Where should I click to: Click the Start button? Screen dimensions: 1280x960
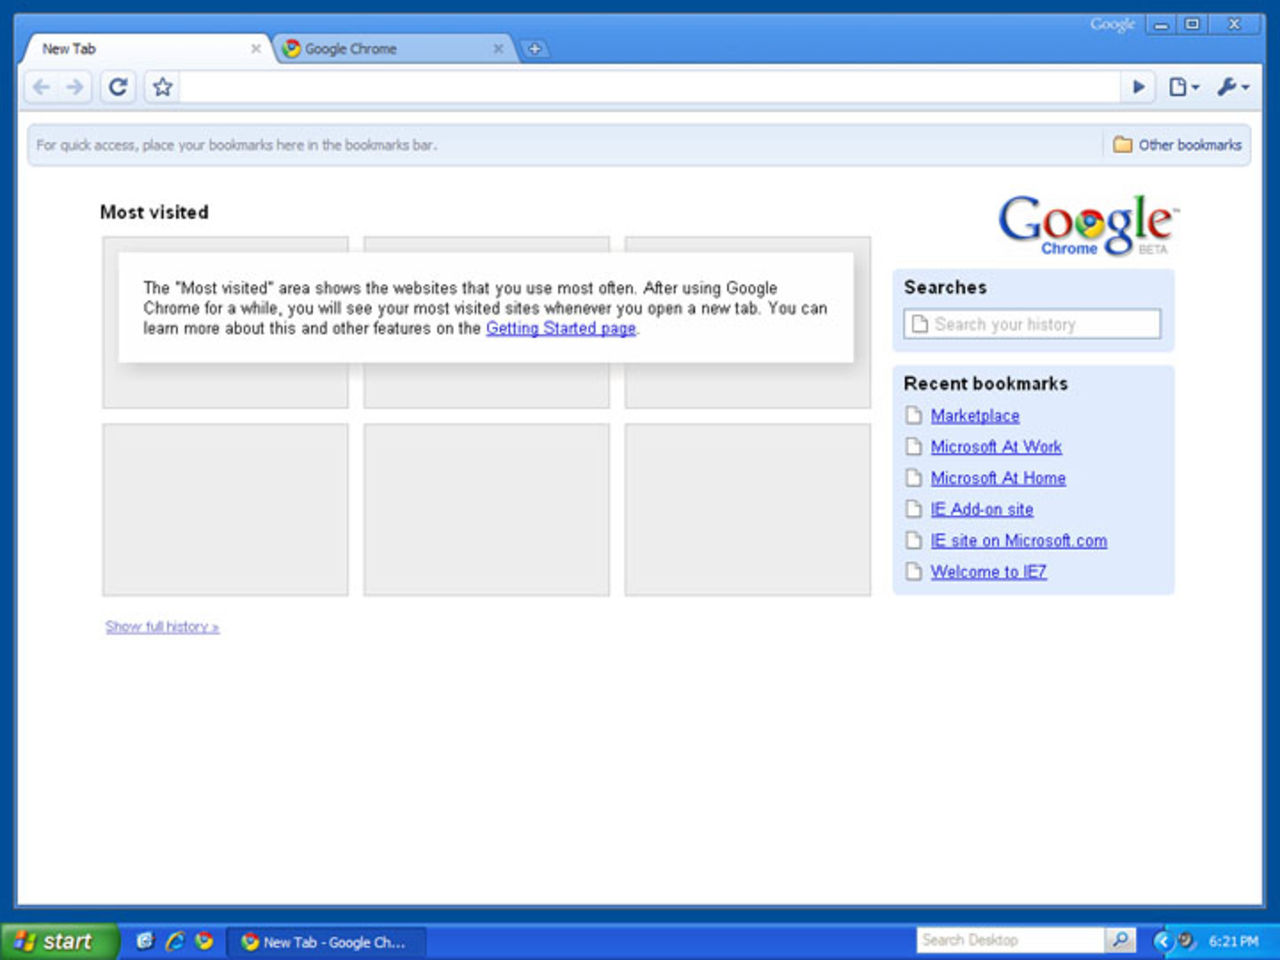60,941
